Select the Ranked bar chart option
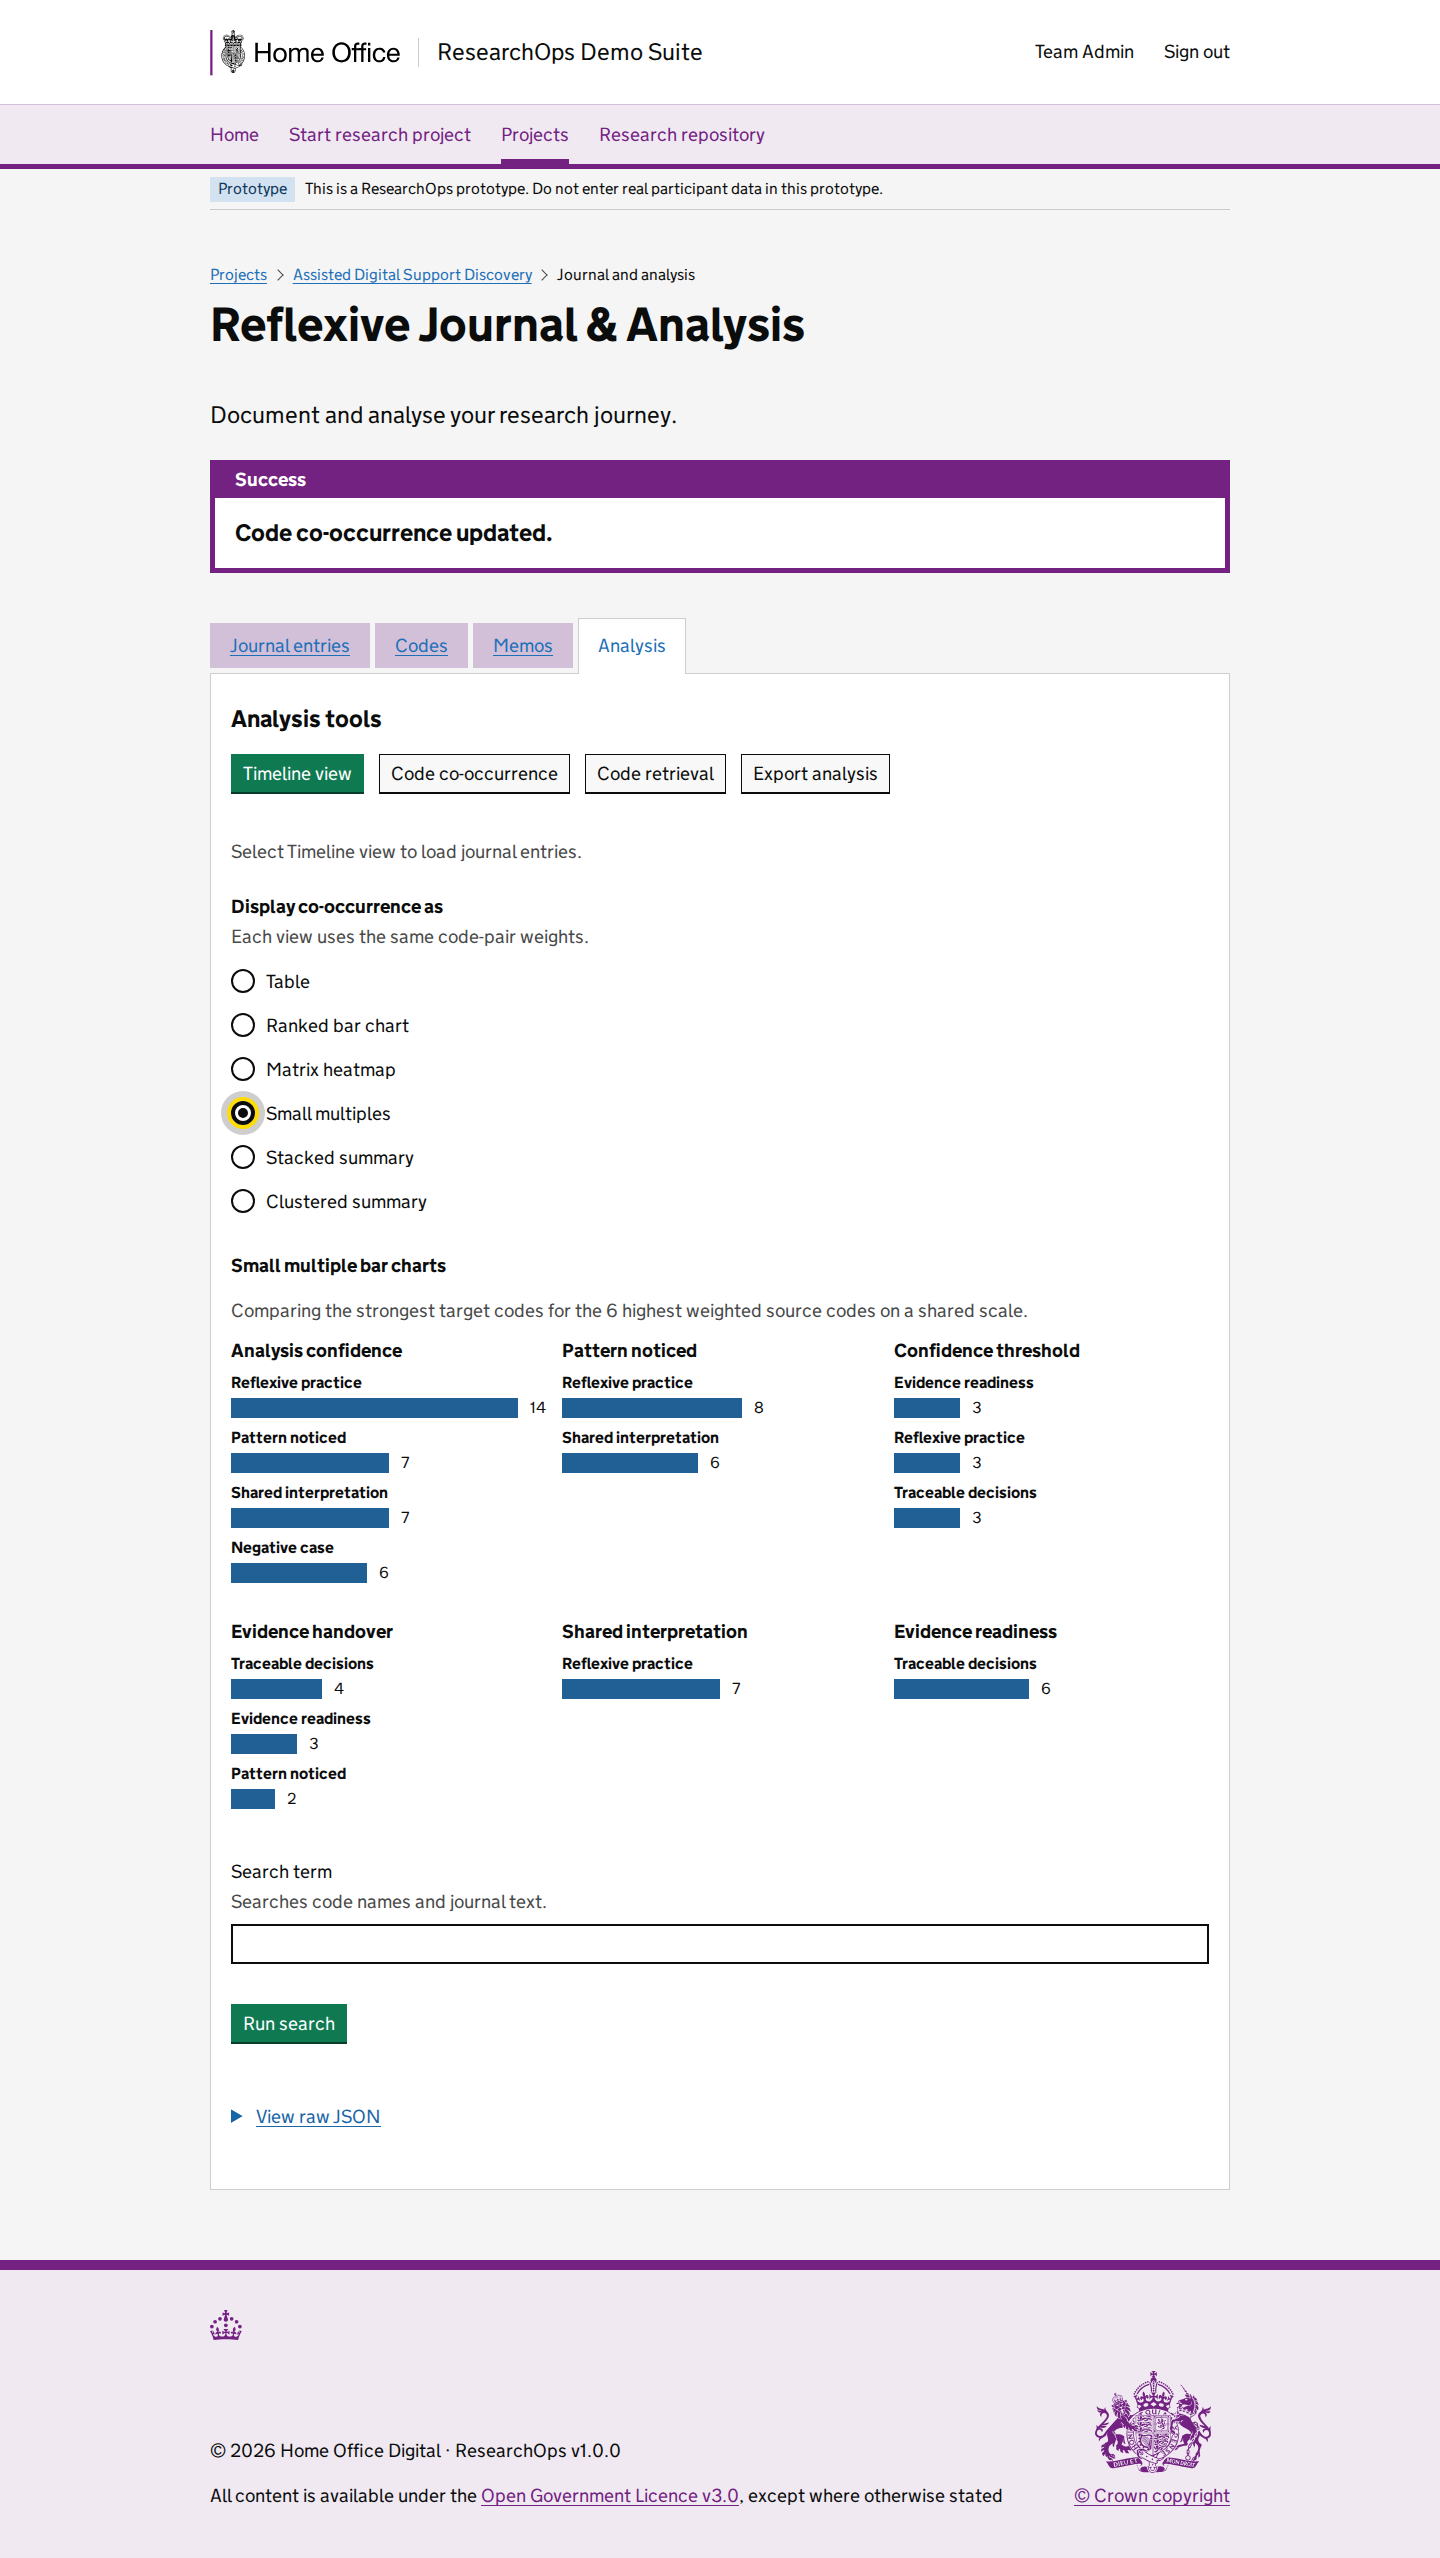The image size is (1440, 2558). 243,1025
